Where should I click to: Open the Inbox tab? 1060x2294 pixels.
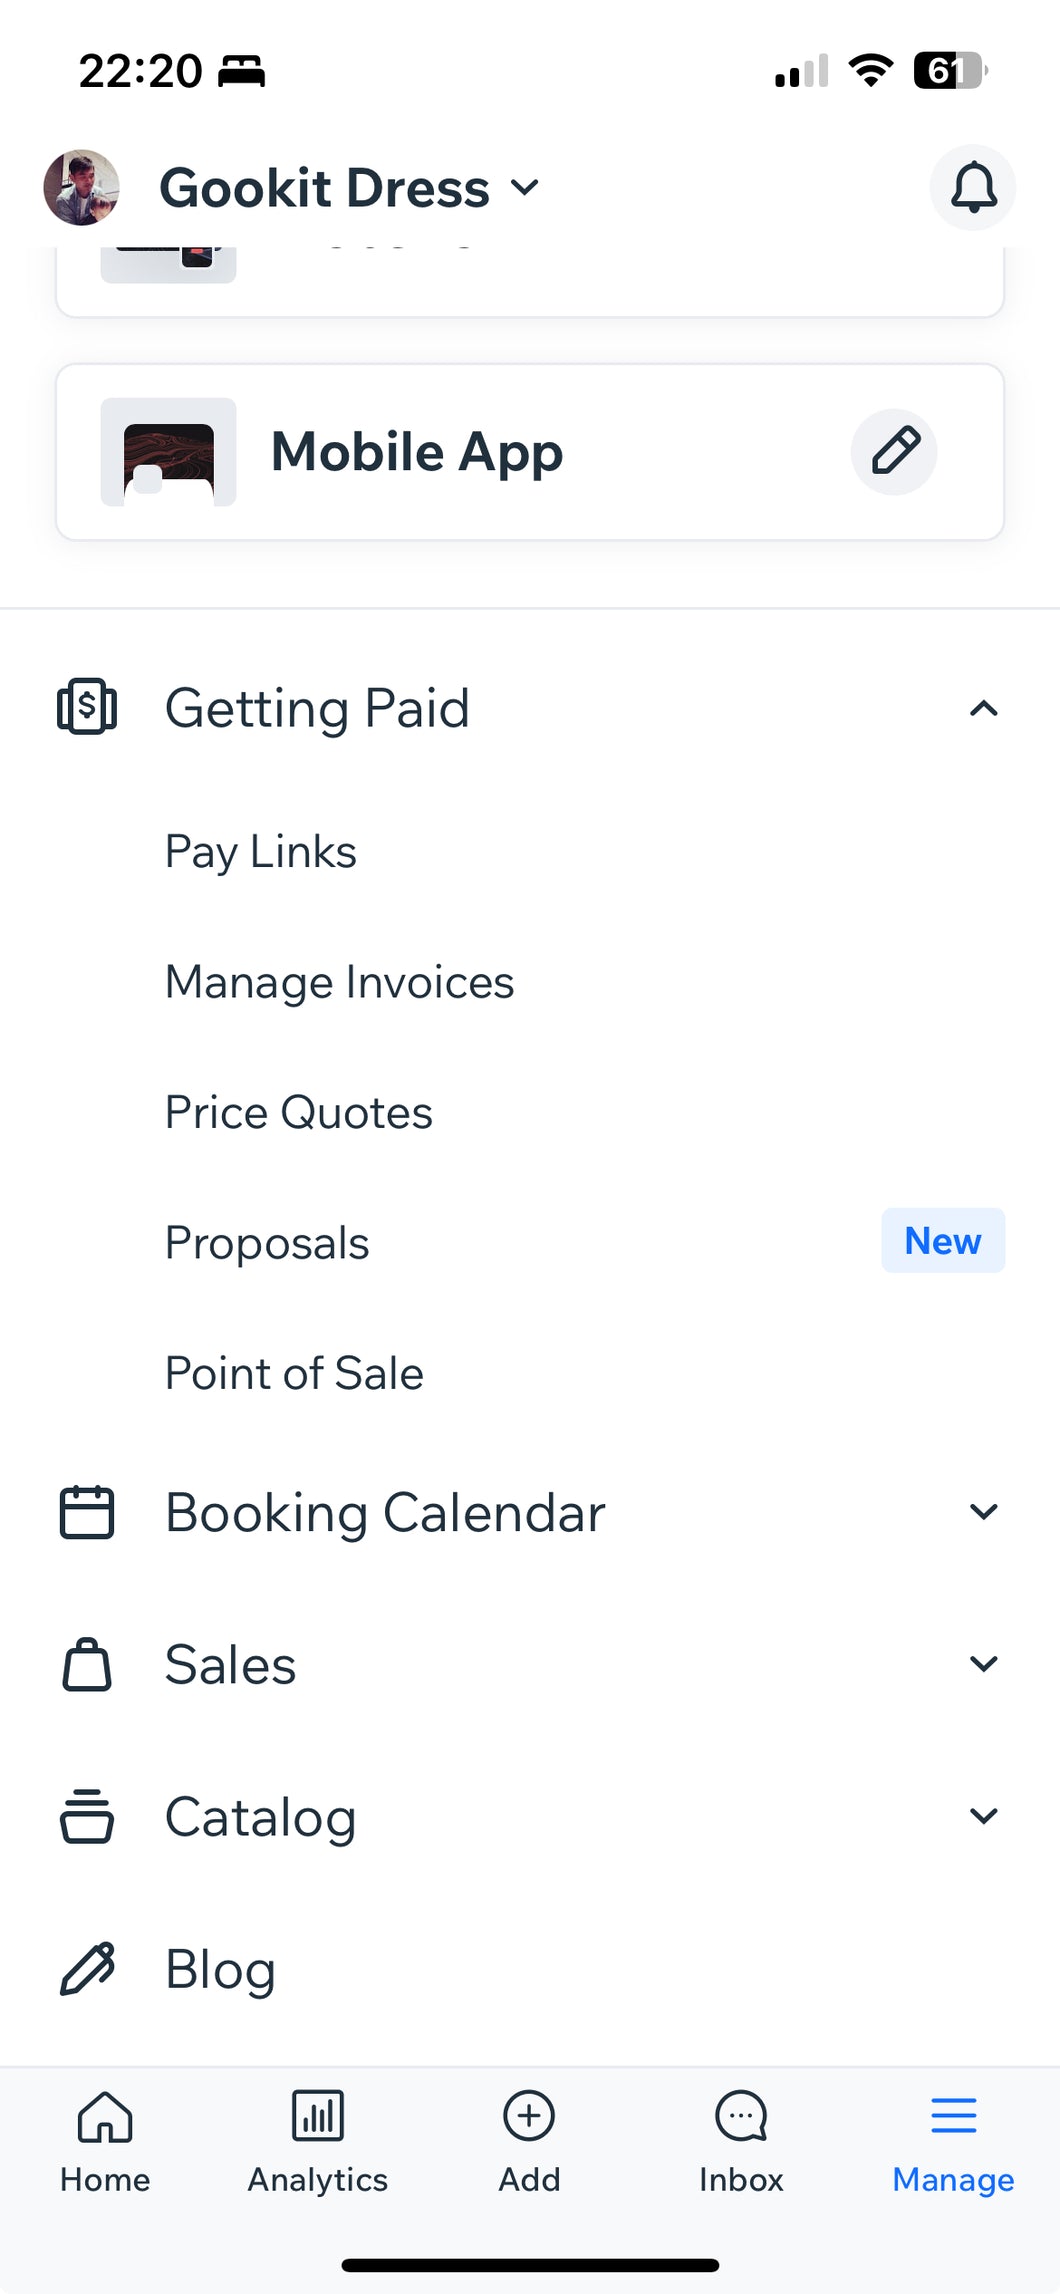point(741,2140)
